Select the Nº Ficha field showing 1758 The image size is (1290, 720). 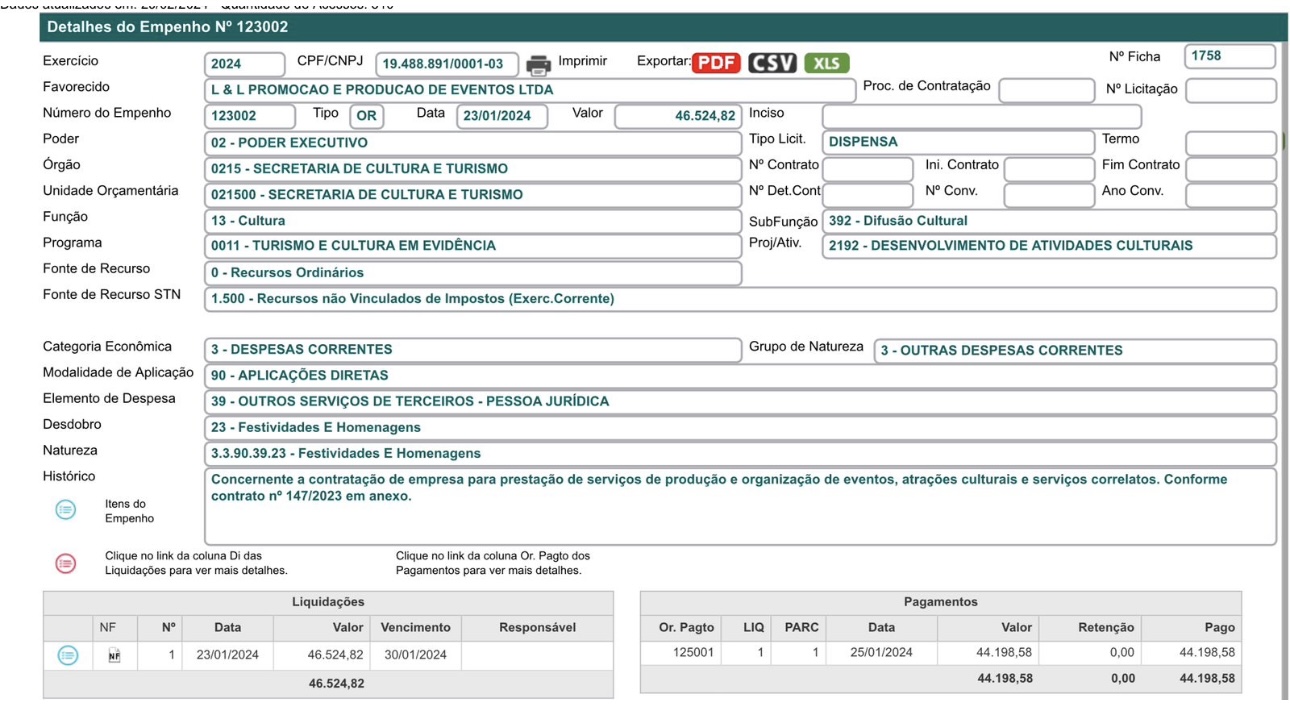[1229, 58]
